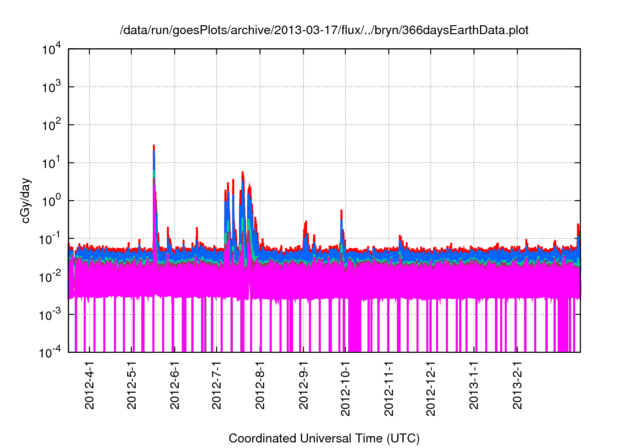Viewport: 640px width, 448px height.
Task: Click the 10^-2 y-axis tick label
Action: [54, 276]
